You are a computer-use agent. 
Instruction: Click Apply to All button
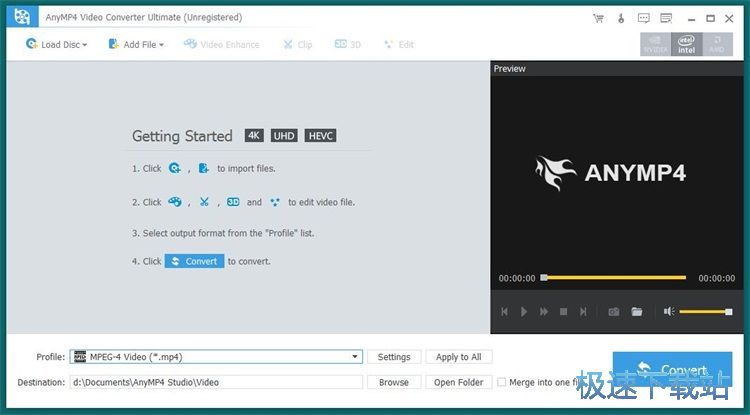[x=459, y=357]
